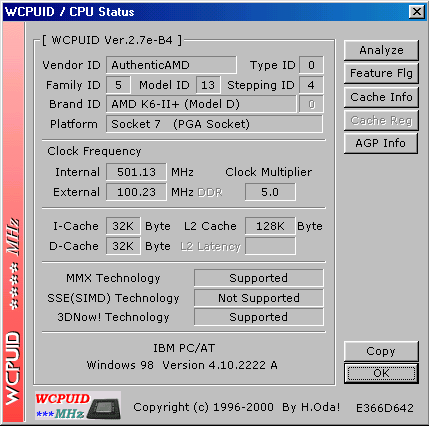Screen dimensions: 429x426
Task: Click the Clock Frequency heading
Action: pos(94,151)
